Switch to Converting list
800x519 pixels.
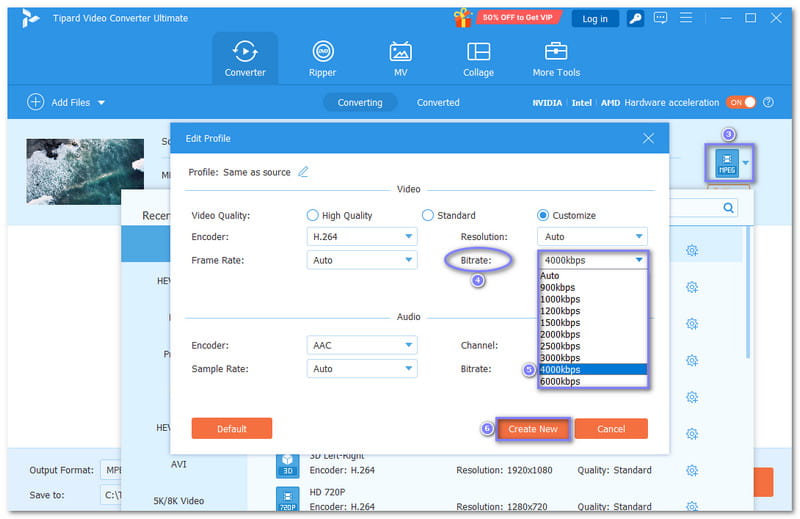(x=360, y=103)
